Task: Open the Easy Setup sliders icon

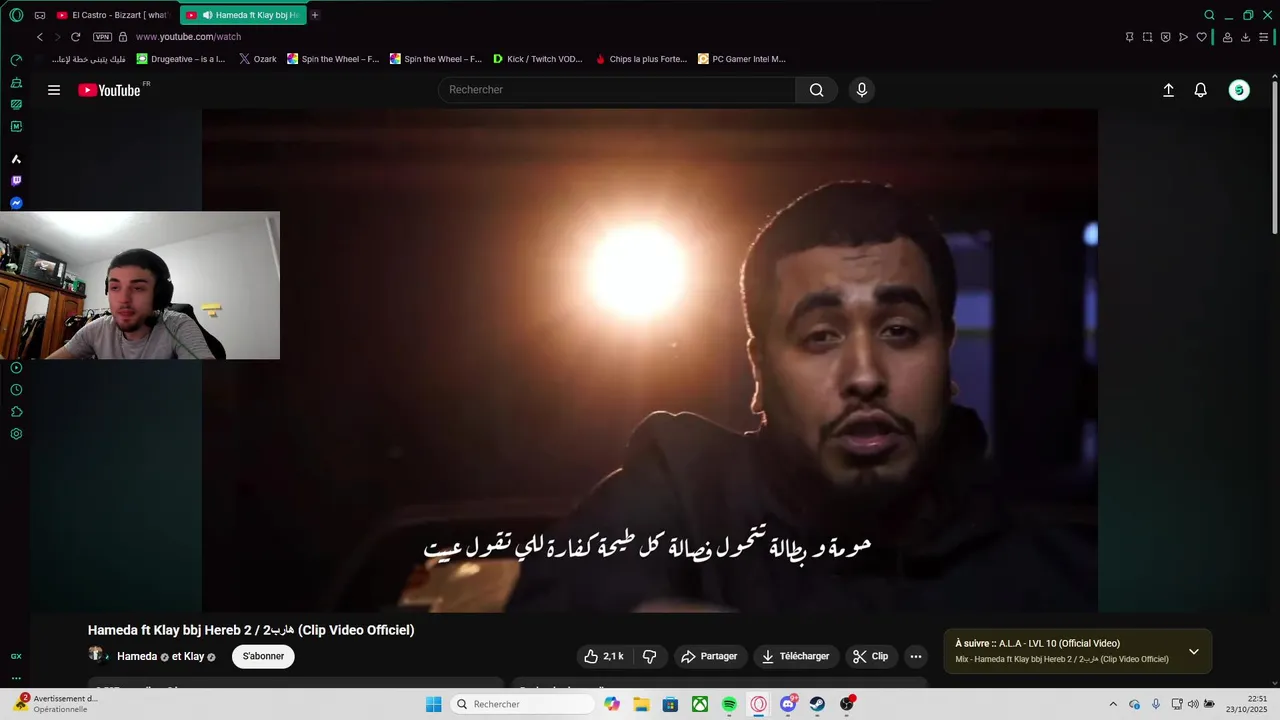Action: pos(1264,37)
